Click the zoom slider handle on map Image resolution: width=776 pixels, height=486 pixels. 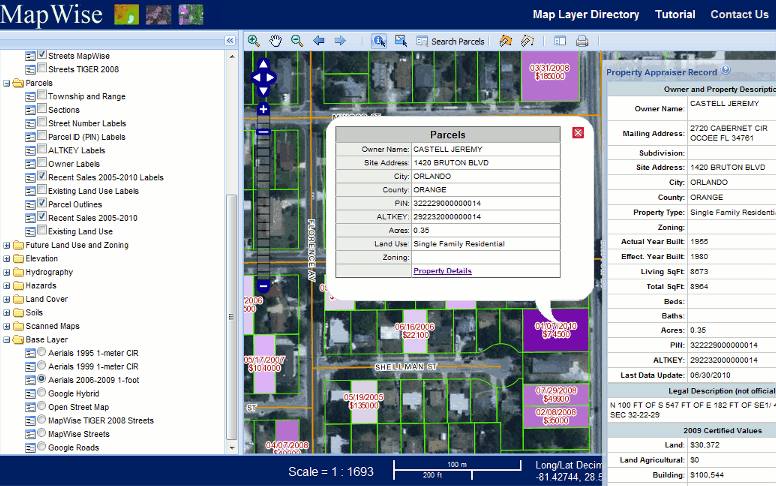pos(263,132)
